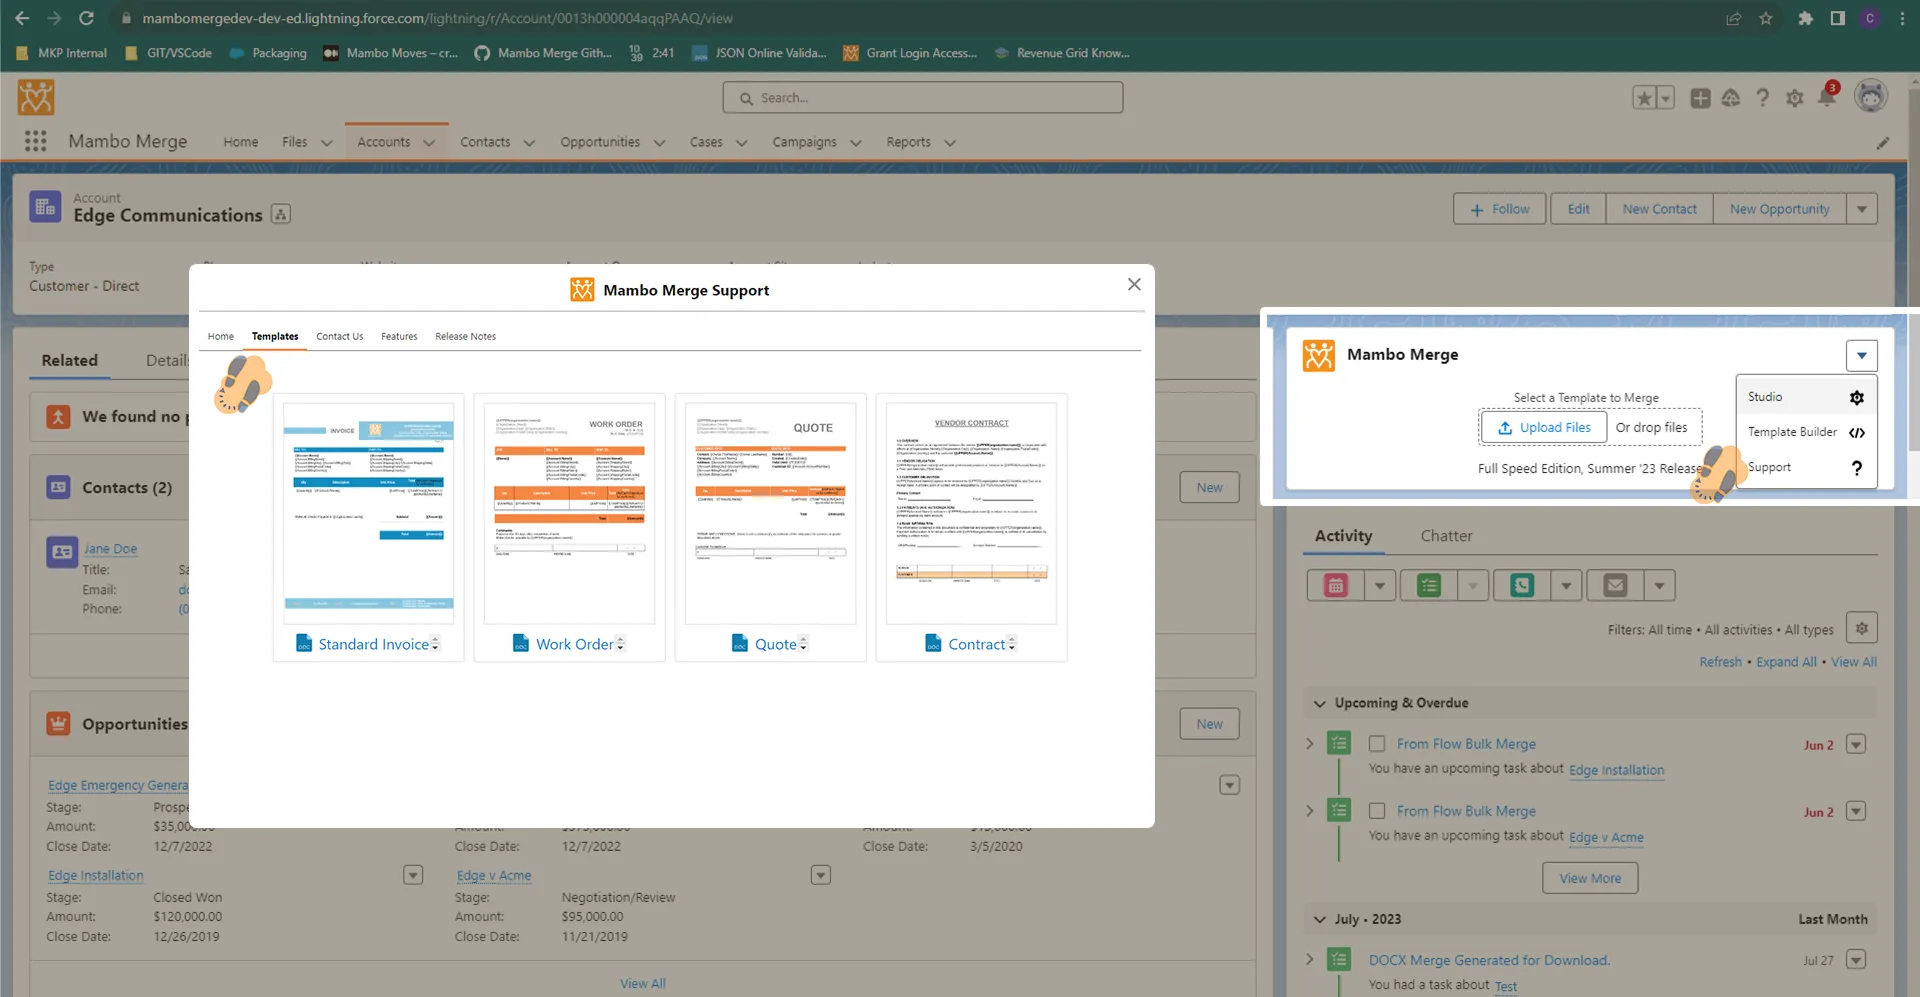1920x997 pixels.
Task: Click the Edit account button
Action: click(x=1578, y=209)
